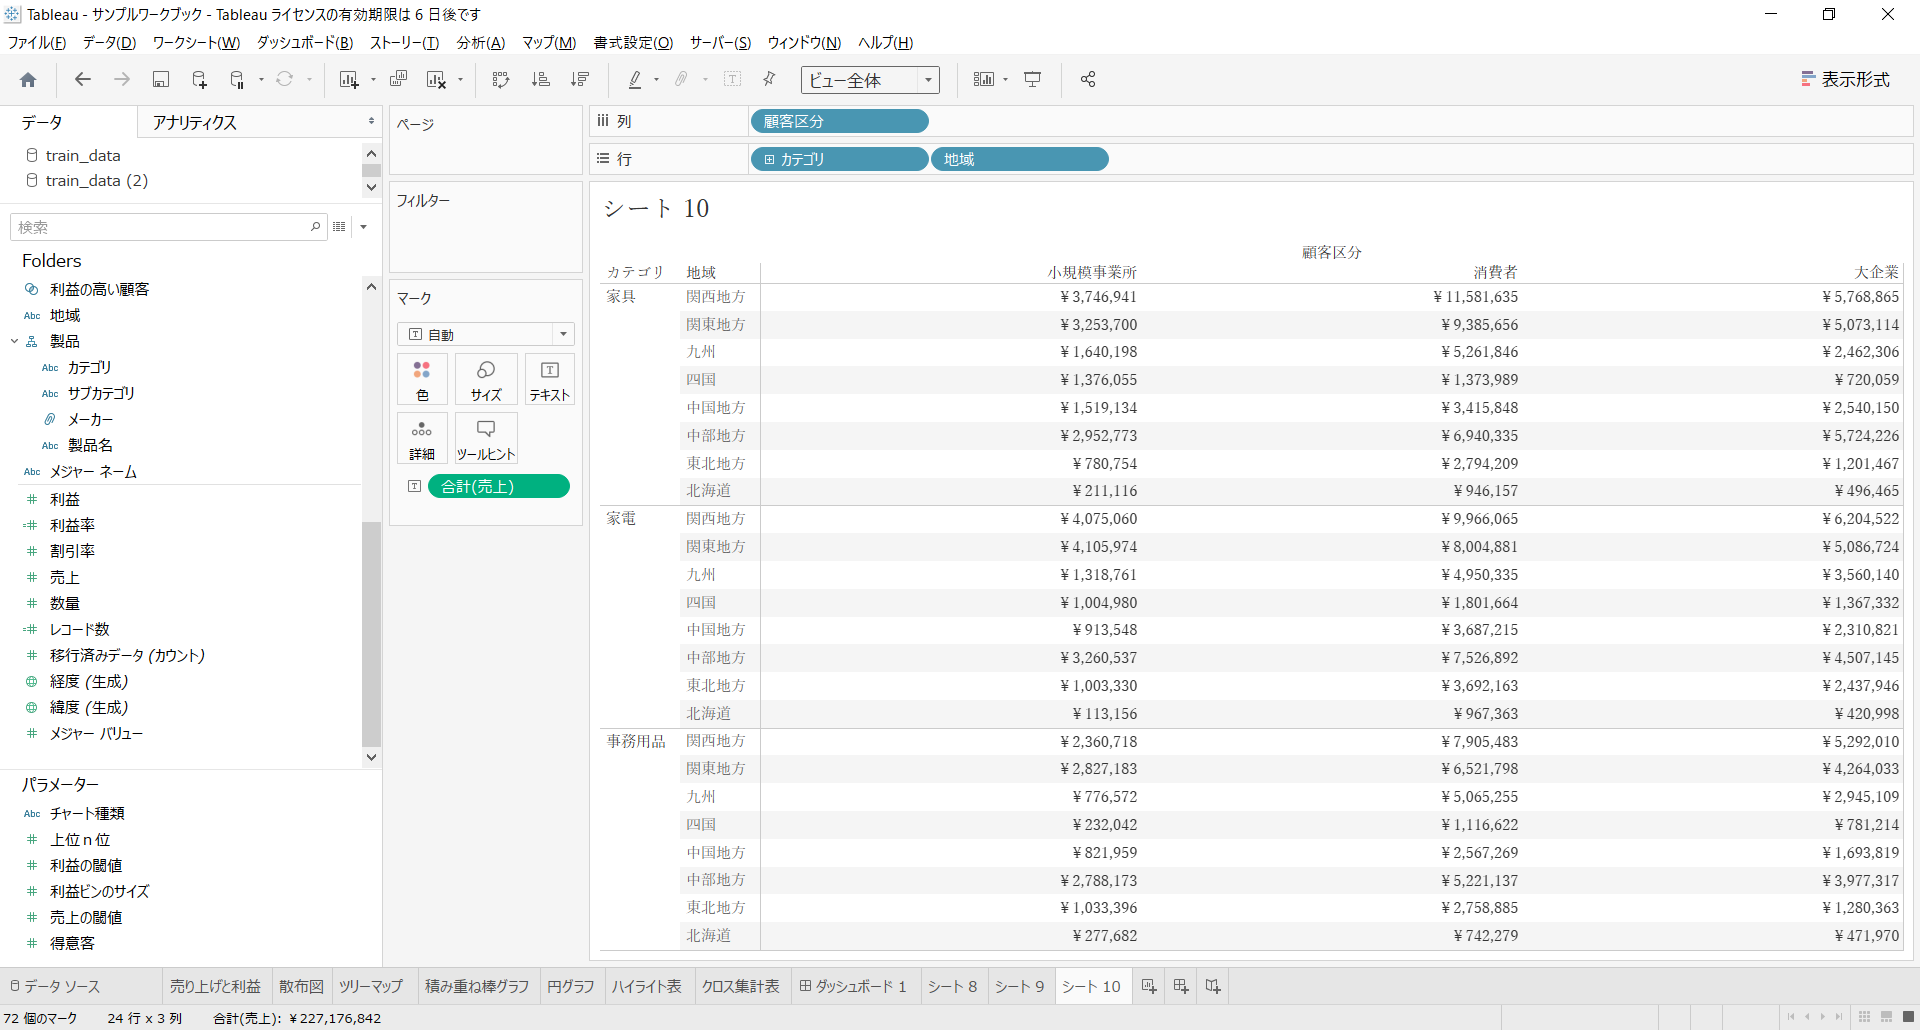
Task: Open dropdown arrow beside highlight pen icon
Action: tap(656, 80)
